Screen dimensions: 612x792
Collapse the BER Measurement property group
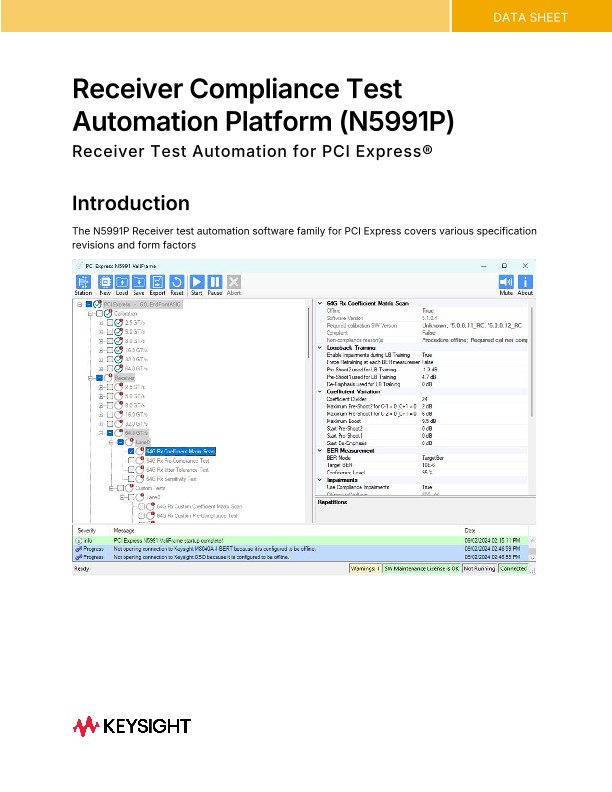320,451
